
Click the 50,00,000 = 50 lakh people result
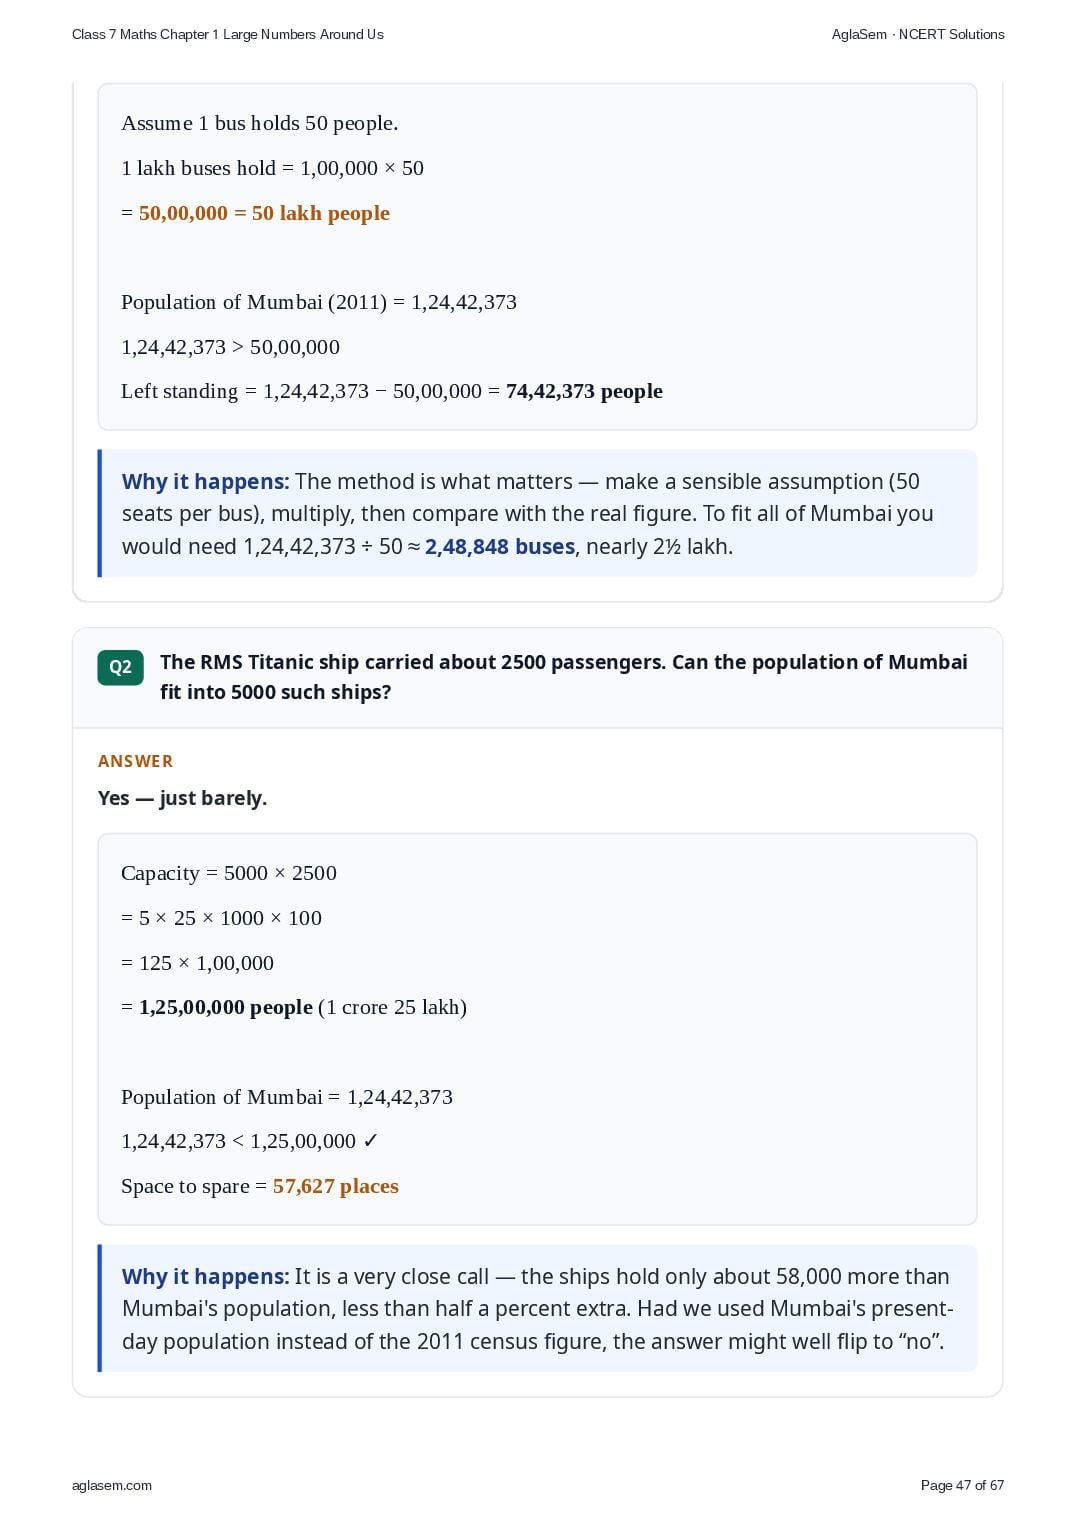click(264, 213)
